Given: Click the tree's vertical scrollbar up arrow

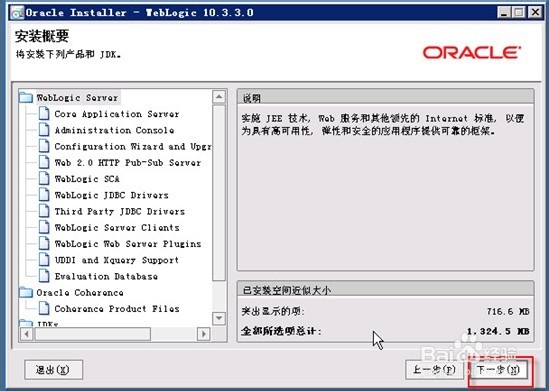Looking at the screenshot, I should pos(219,96).
